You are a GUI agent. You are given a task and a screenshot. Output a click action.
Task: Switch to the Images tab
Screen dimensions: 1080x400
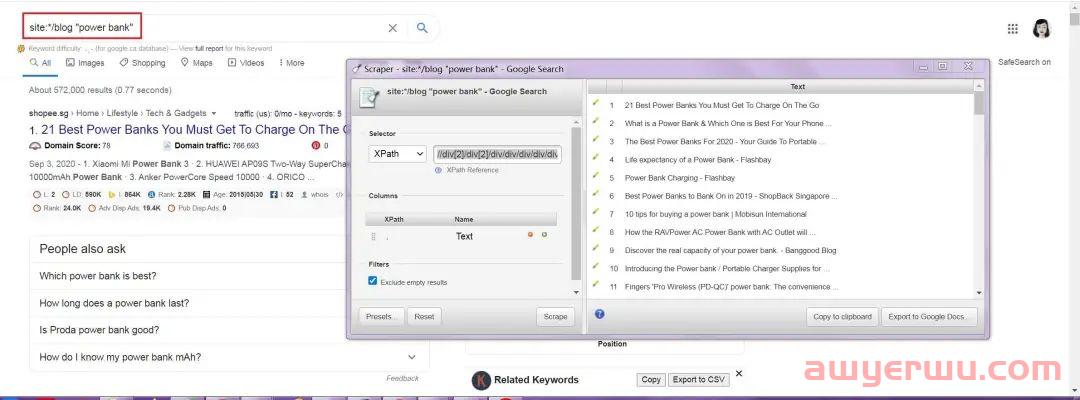[85, 63]
